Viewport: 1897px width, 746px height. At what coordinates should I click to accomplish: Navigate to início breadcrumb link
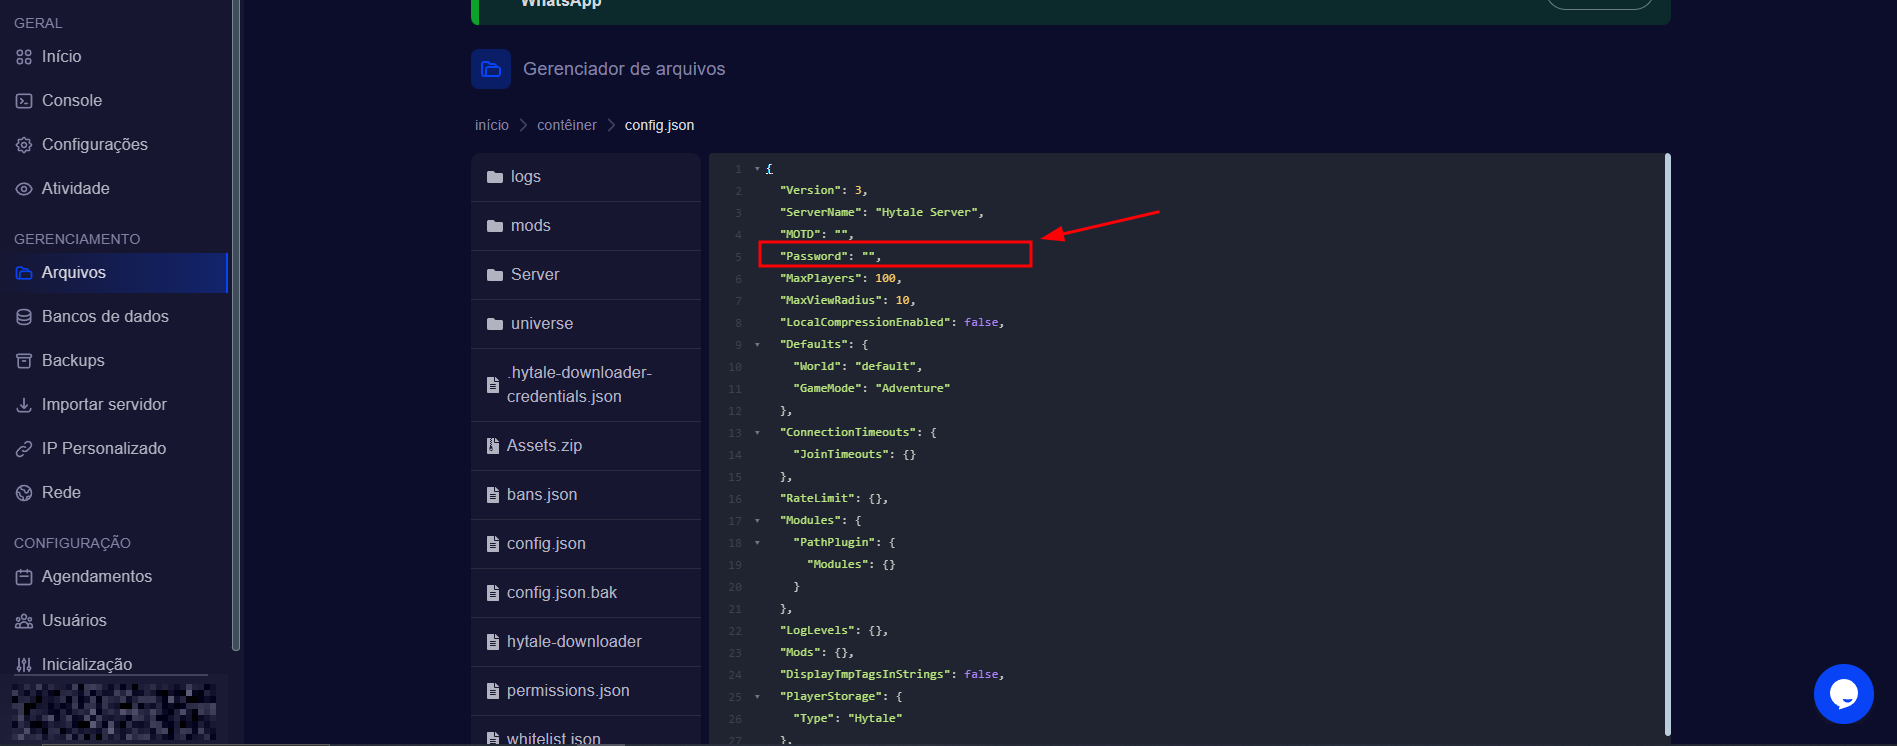point(491,125)
